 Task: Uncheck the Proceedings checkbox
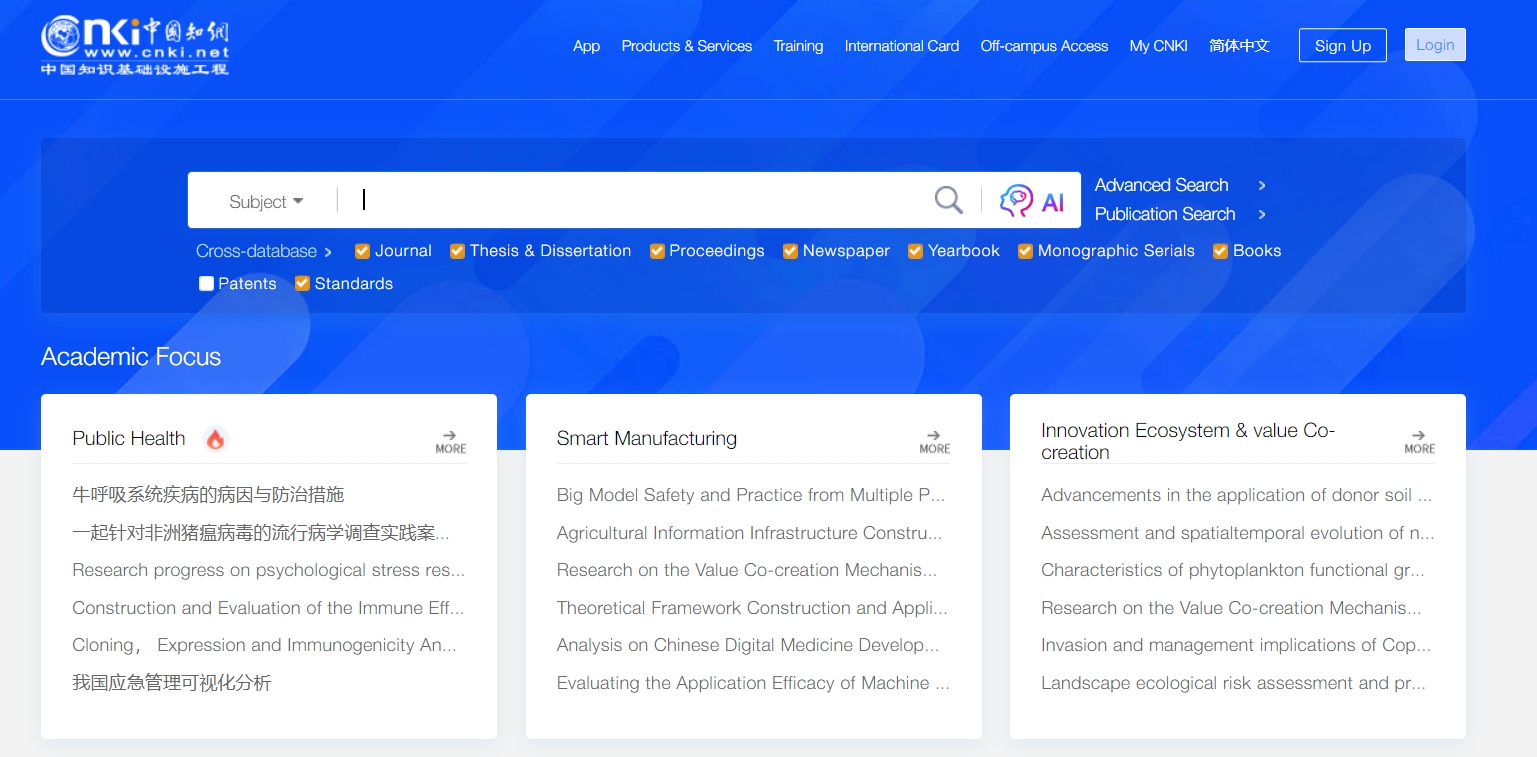[657, 251]
